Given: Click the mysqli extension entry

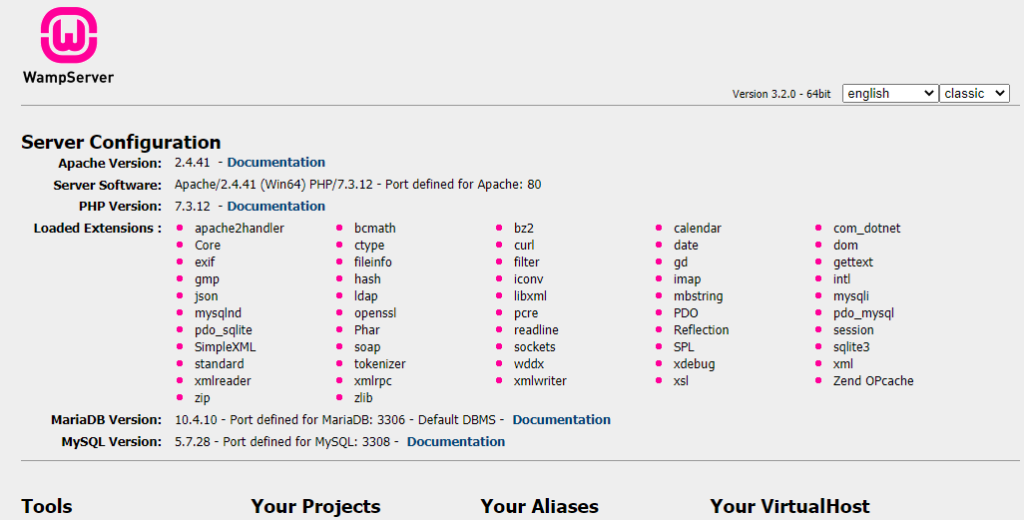Looking at the screenshot, I should pyautogui.click(x=851, y=297).
